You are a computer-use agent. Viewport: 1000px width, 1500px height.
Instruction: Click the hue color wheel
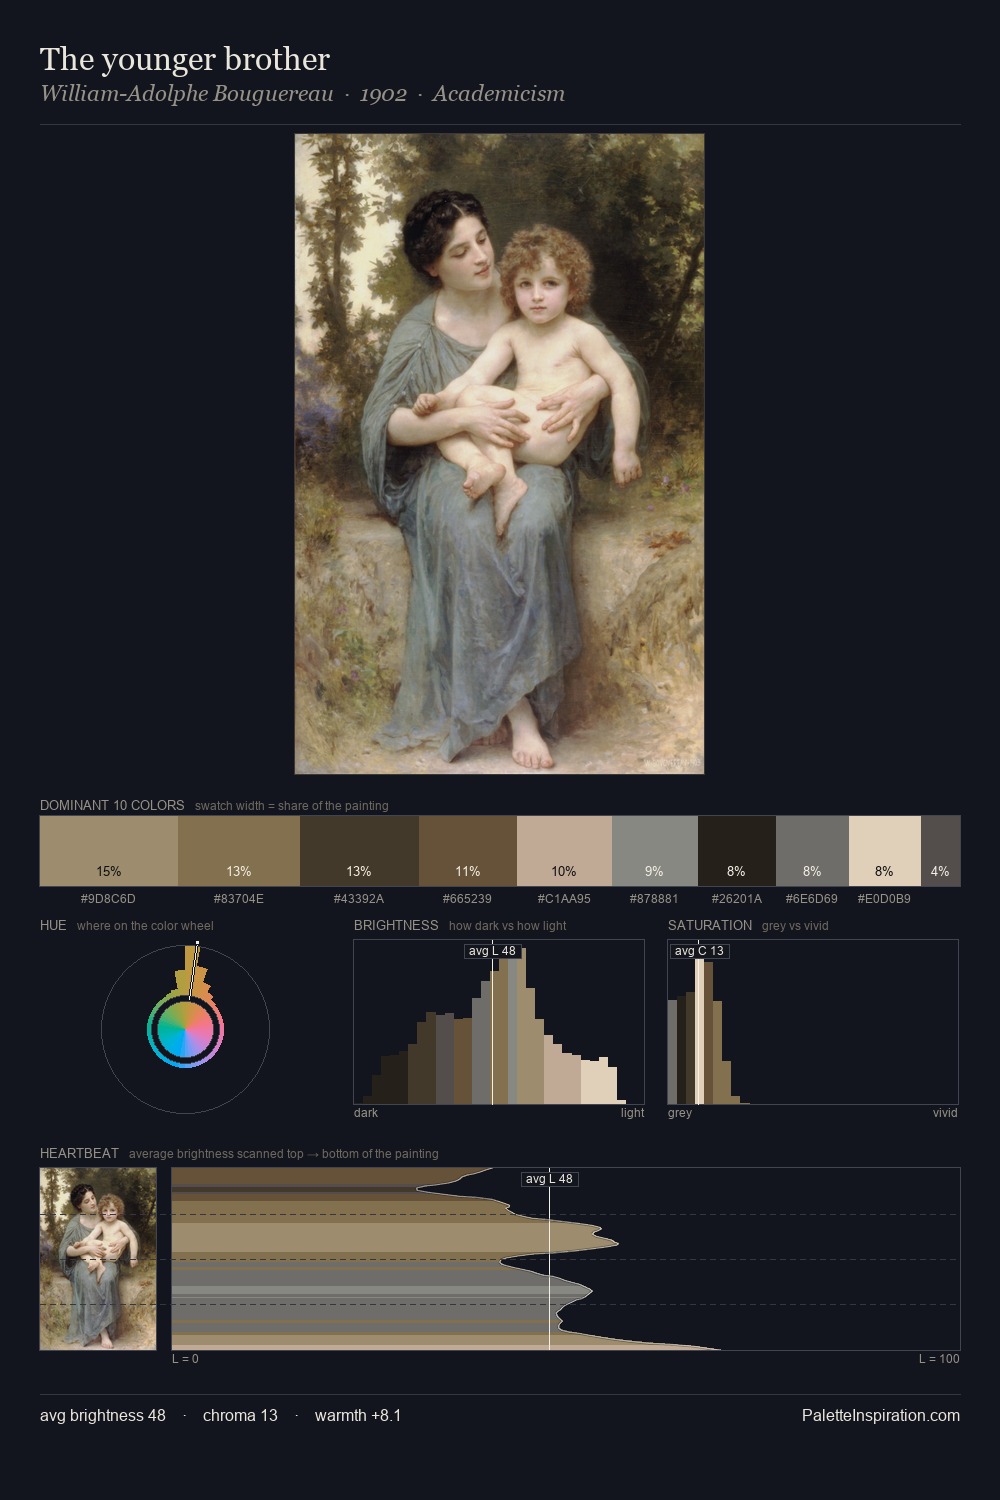pyautogui.click(x=185, y=1029)
